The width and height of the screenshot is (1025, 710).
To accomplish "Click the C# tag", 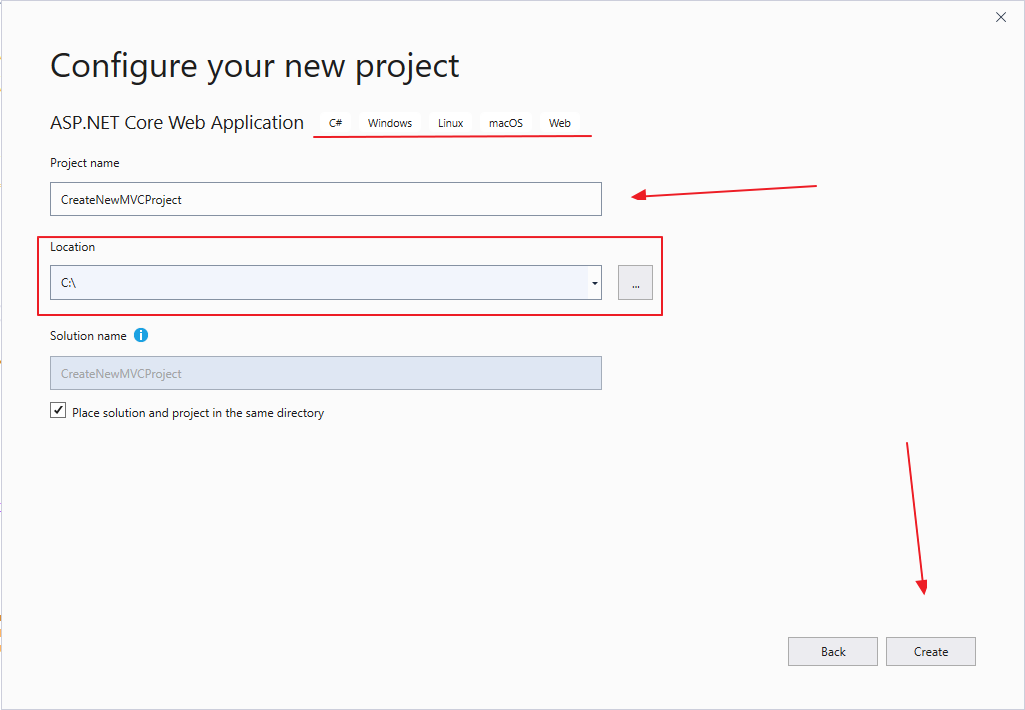I will click(335, 123).
